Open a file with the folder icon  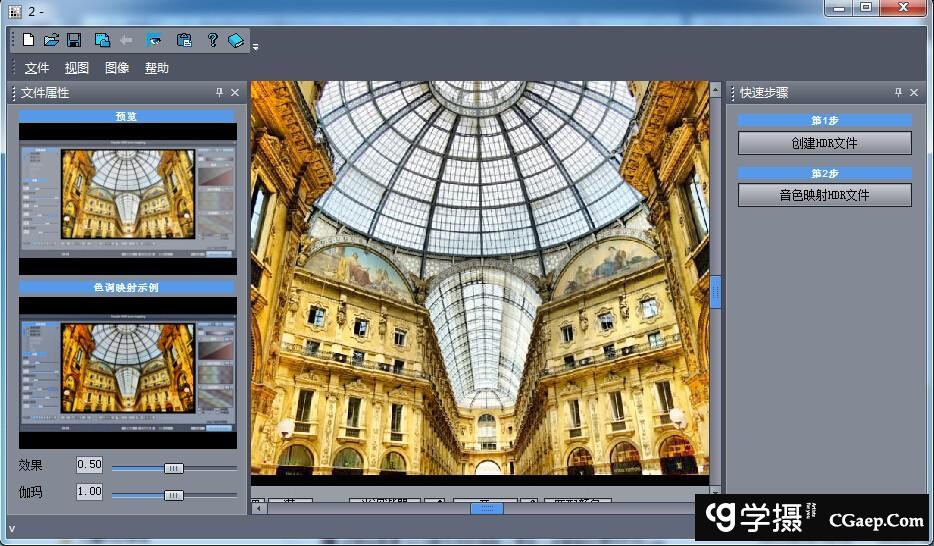51,40
